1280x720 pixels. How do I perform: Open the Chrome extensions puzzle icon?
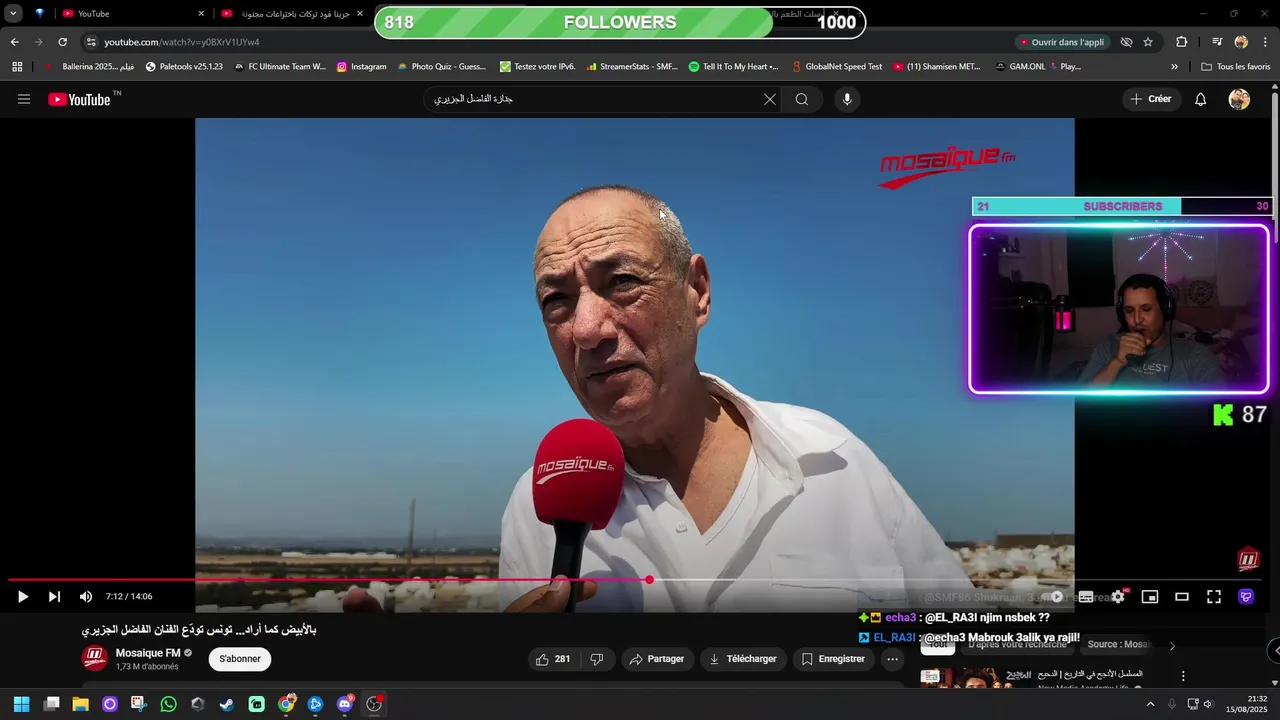click(x=1182, y=42)
